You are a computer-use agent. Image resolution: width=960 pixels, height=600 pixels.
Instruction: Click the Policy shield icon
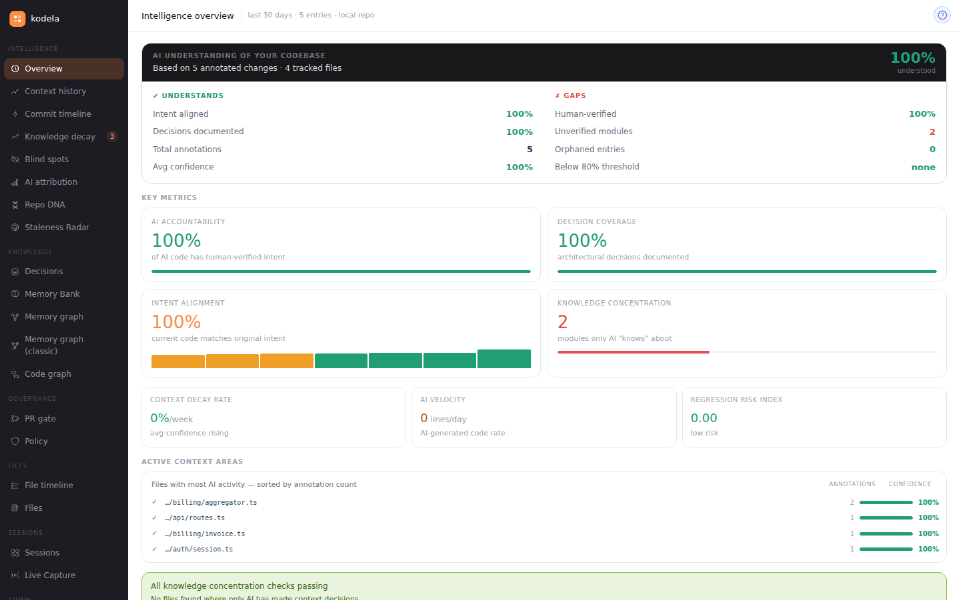[15, 441]
